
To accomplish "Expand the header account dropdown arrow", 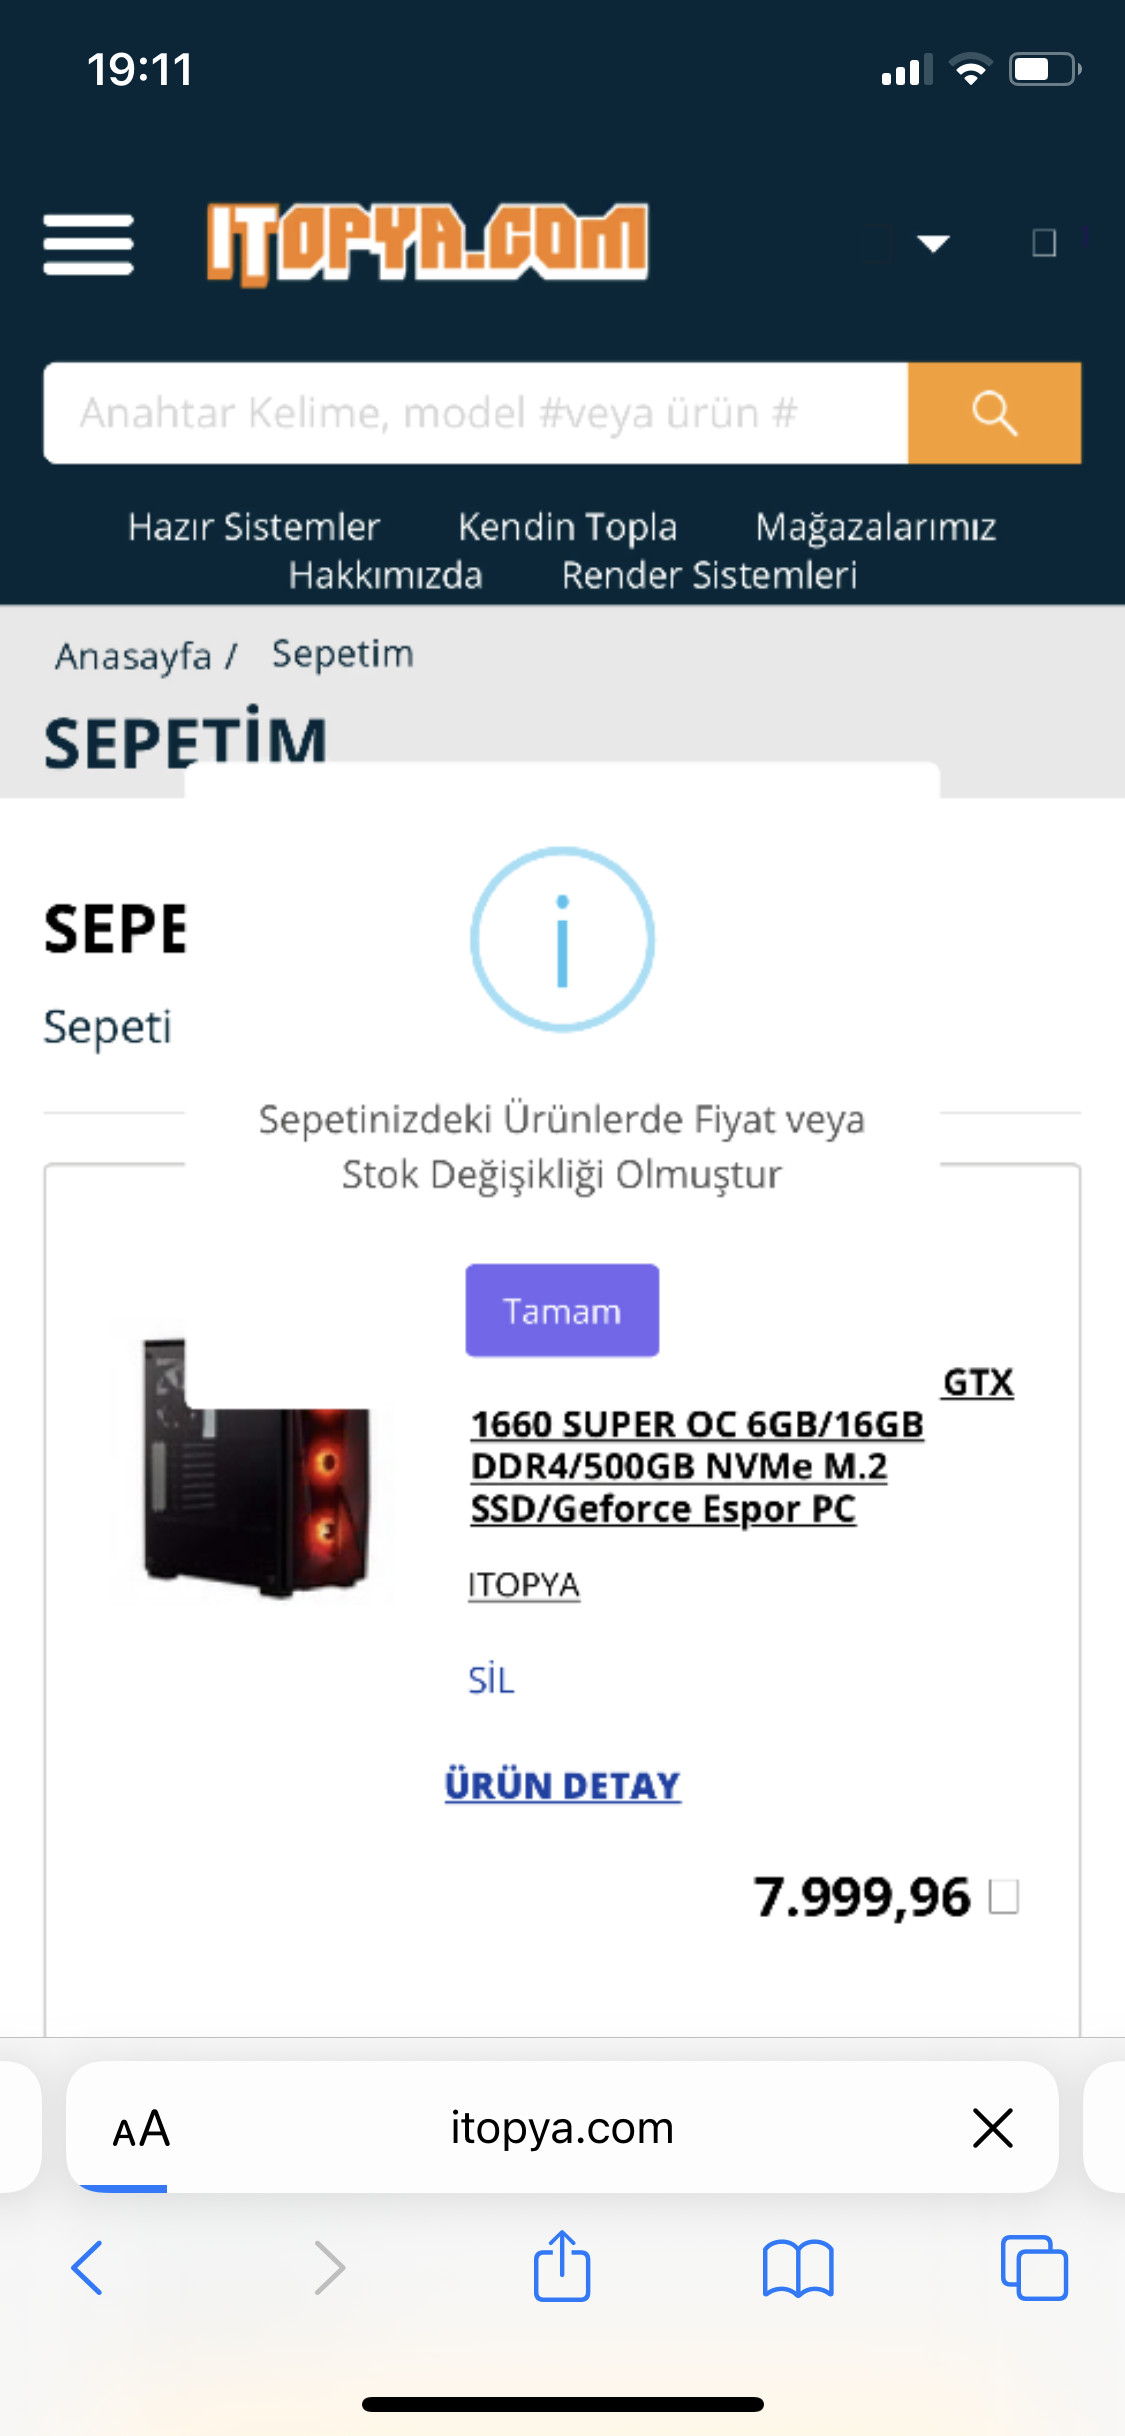I will click(x=933, y=243).
